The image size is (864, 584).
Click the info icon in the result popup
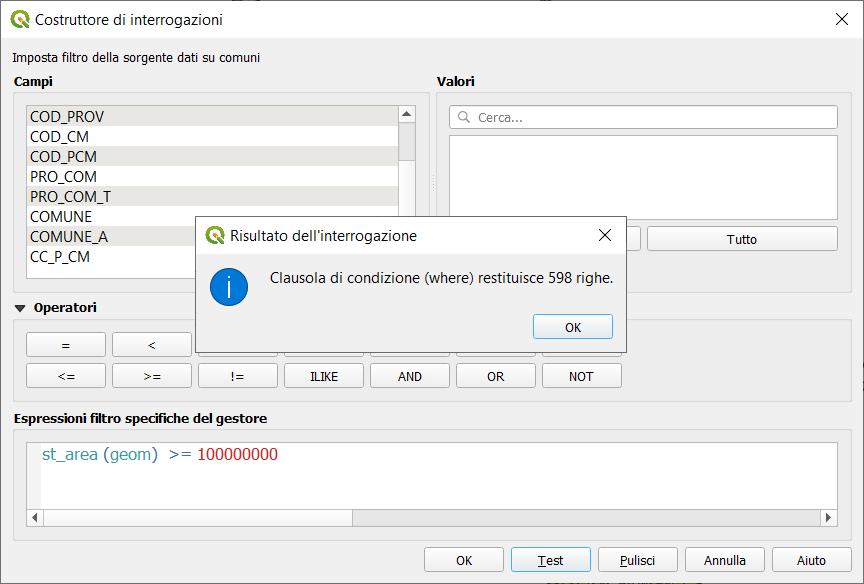[x=228, y=287]
